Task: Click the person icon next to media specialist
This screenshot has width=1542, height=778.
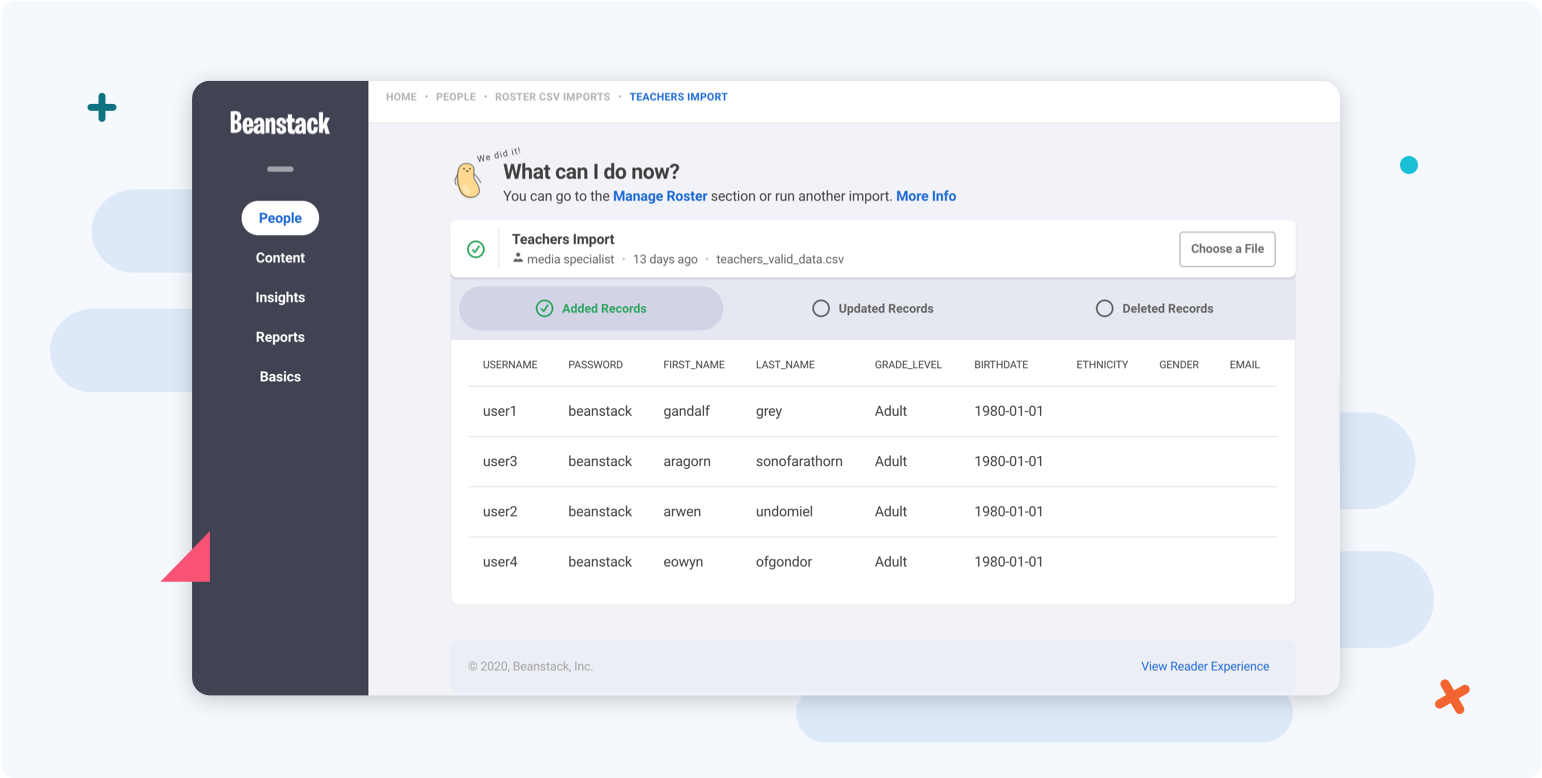Action: point(518,258)
